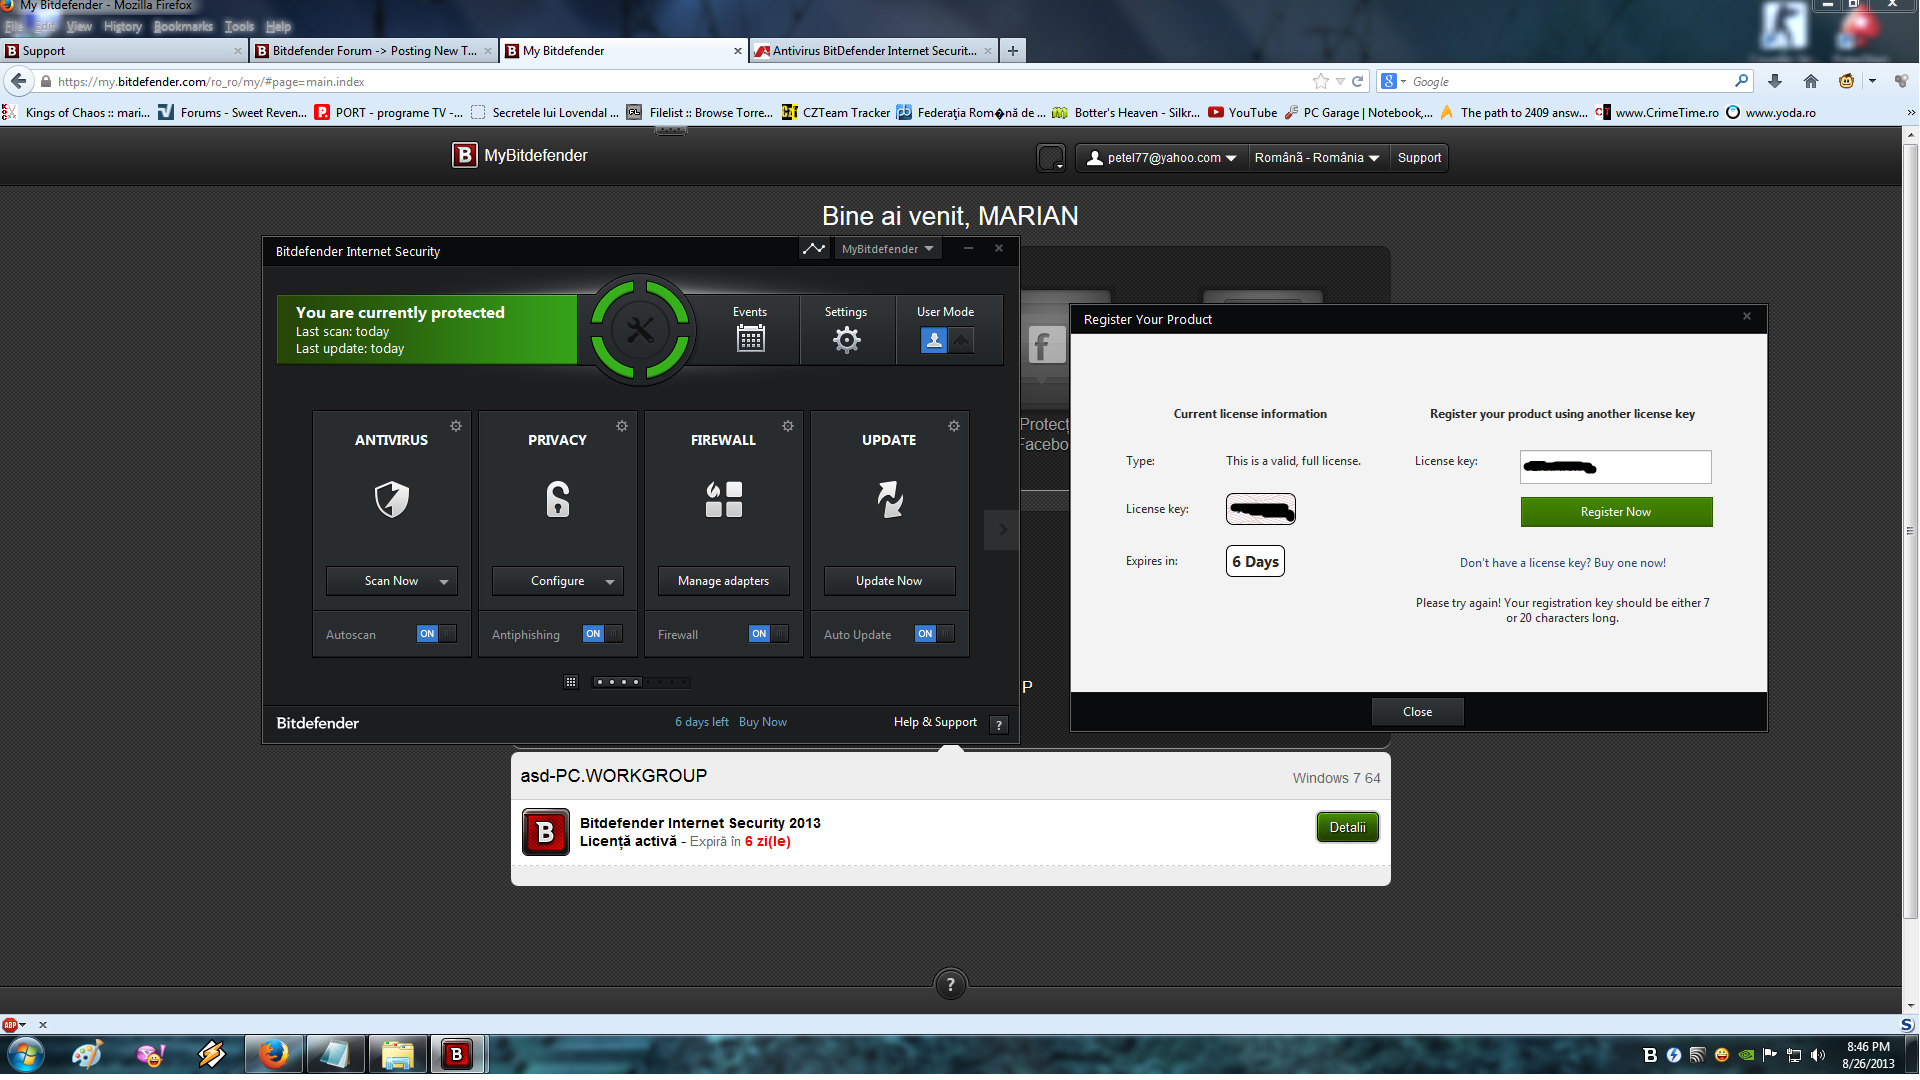1920x1080 pixels.
Task: Switch User Mode to the user icon
Action: 934,341
